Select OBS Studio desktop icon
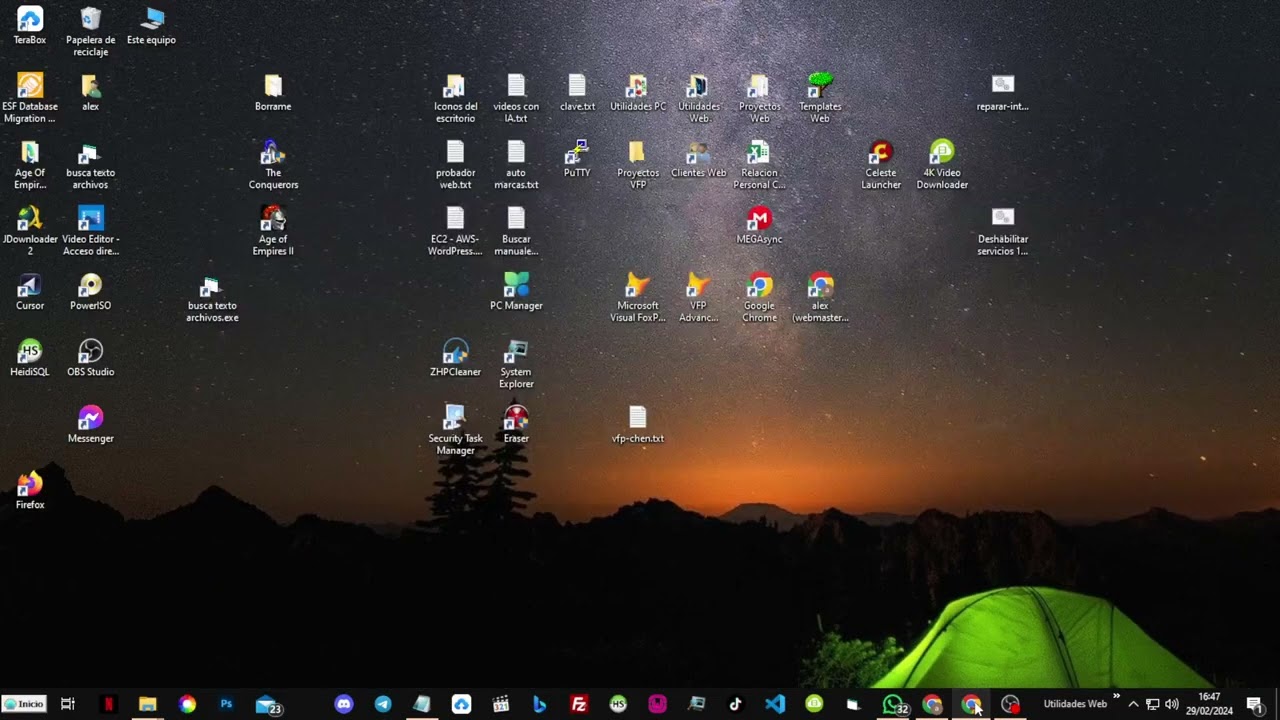 click(x=90, y=358)
